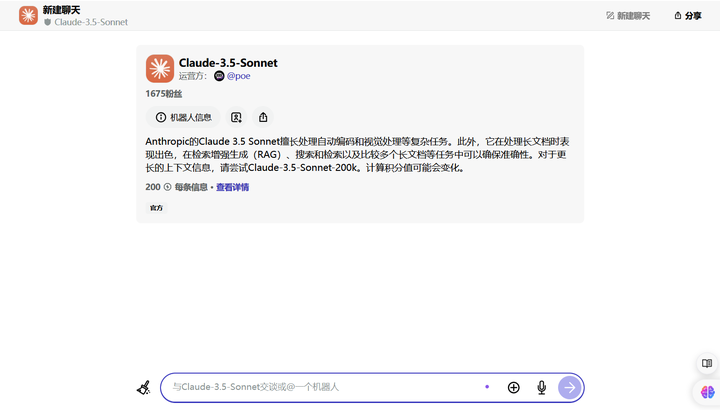Screen dimensions: 720x410
Task: Click the shield icon before header bot name
Action: pos(47,22)
